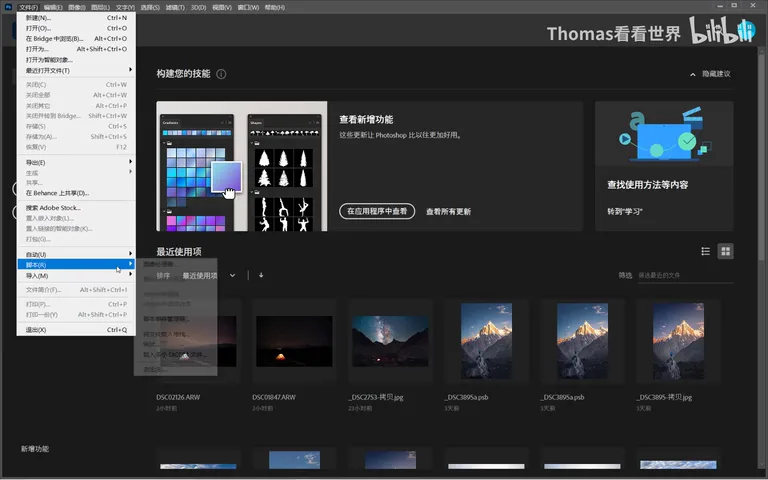This screenshot has width=768, height=480.
Task: Click the Photoshop Ps logo icon
Action: pyautogui.click(x=8, y=7)
